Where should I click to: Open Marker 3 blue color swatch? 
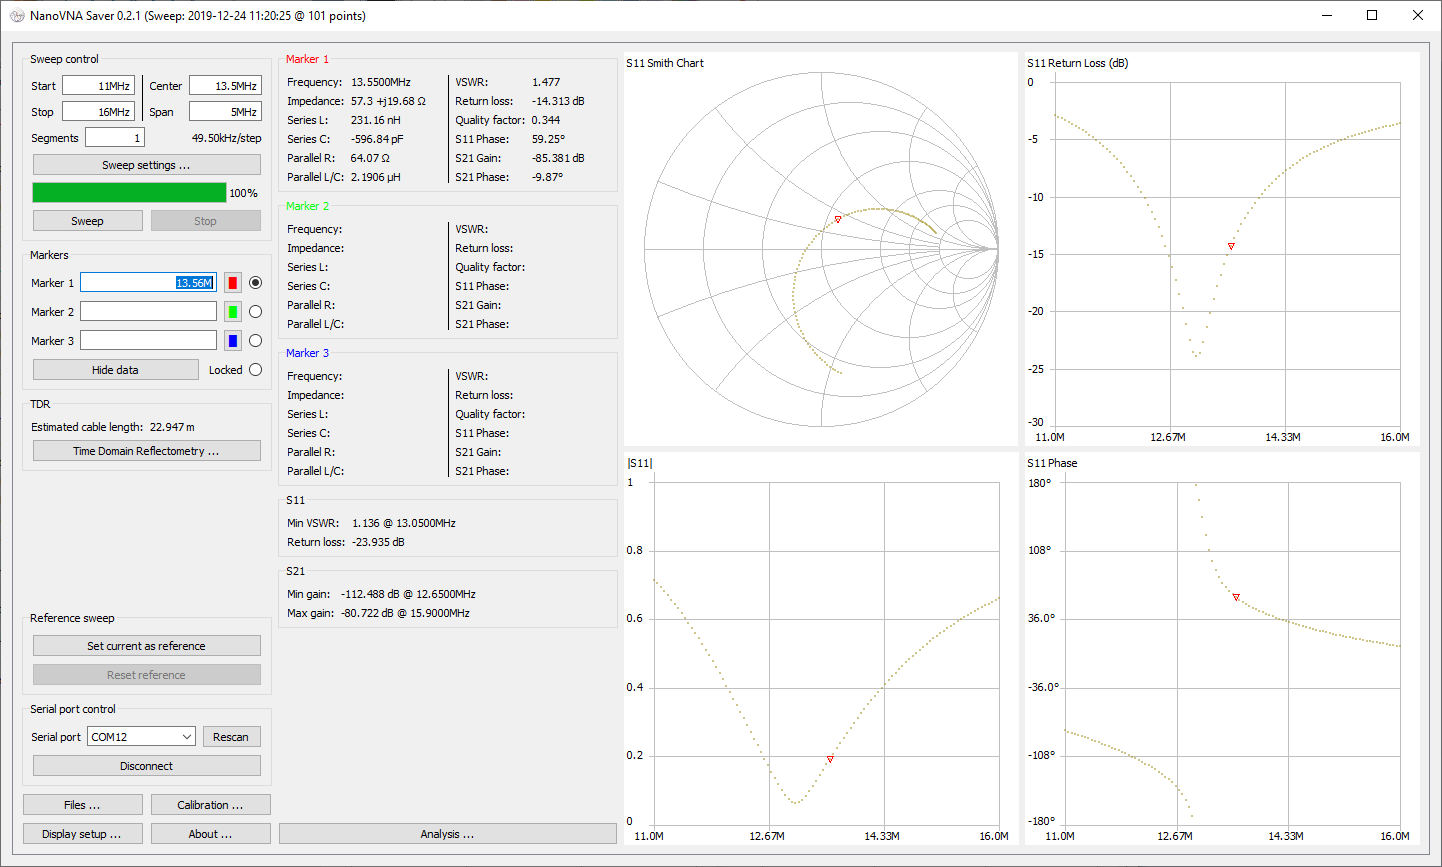(233, 341)
